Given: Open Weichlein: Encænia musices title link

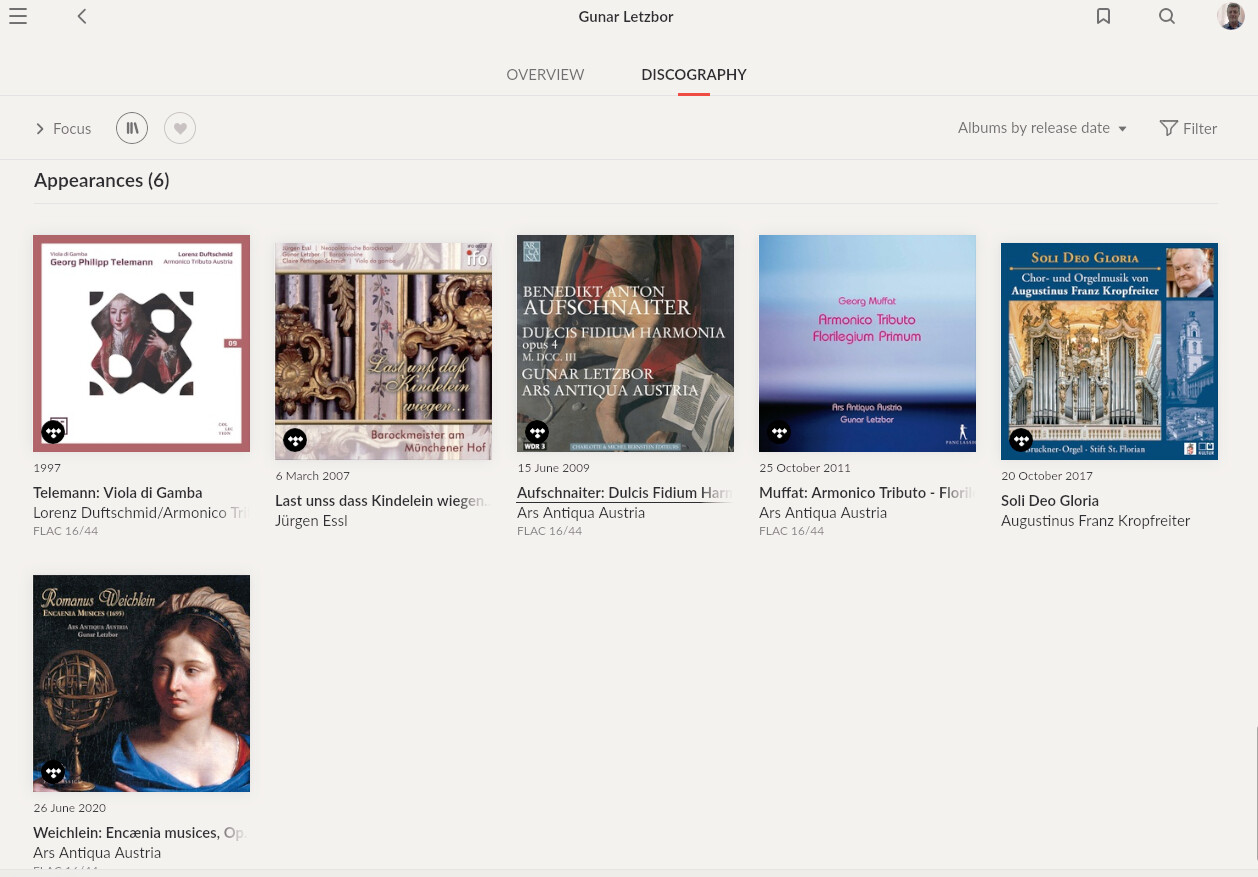Looking at the screenshot, I should [141, 833].
